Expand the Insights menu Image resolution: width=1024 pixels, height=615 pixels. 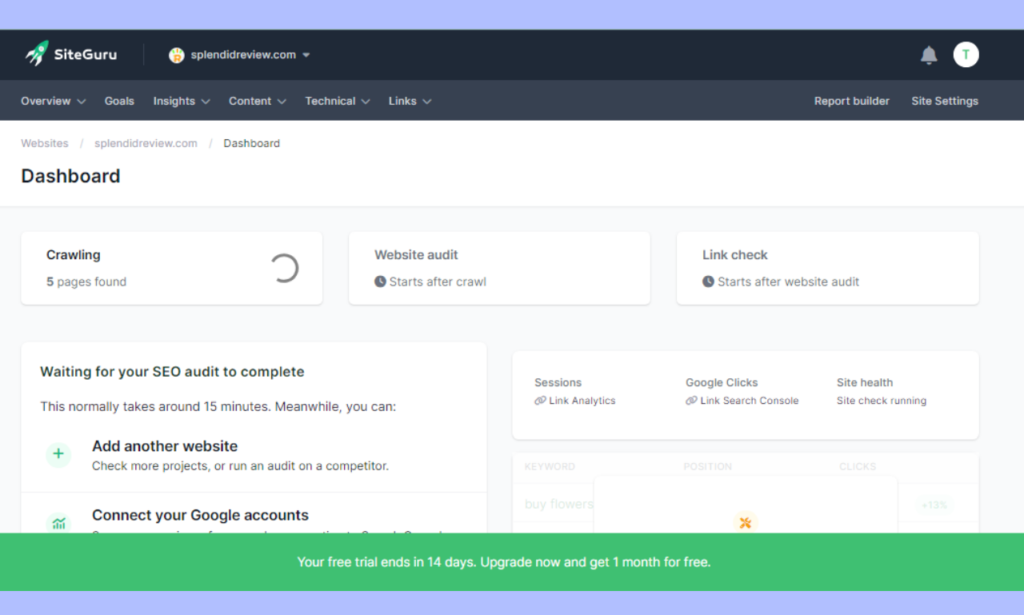tap(182, 101)
